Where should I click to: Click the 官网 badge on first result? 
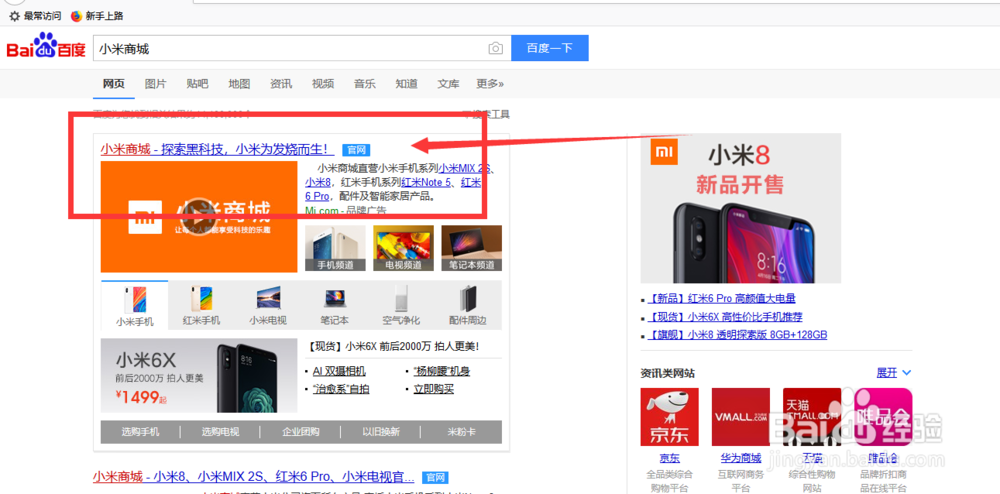pos(356,150)
